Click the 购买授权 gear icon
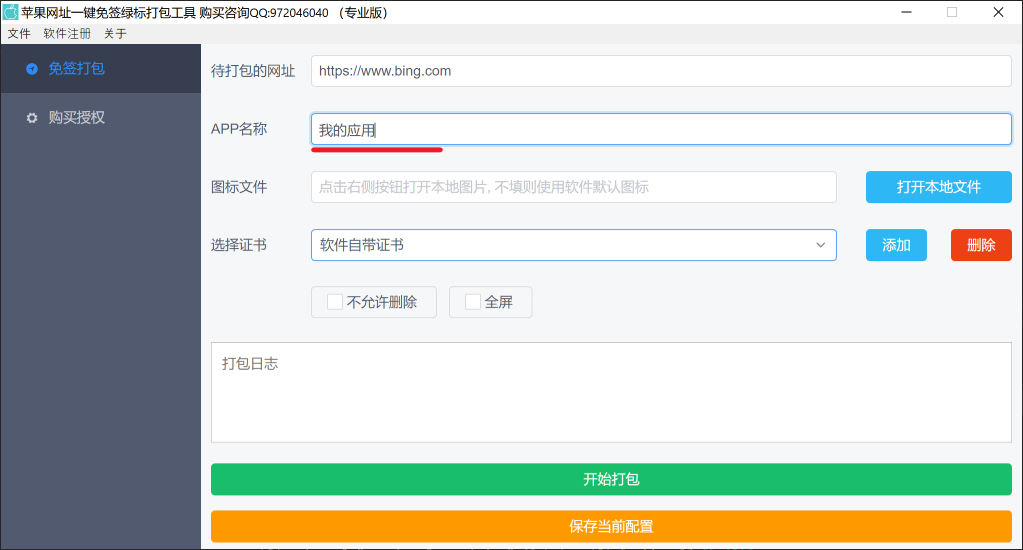Image resolution: width=1023 pixels, height=550 pixels. (32, 118)
